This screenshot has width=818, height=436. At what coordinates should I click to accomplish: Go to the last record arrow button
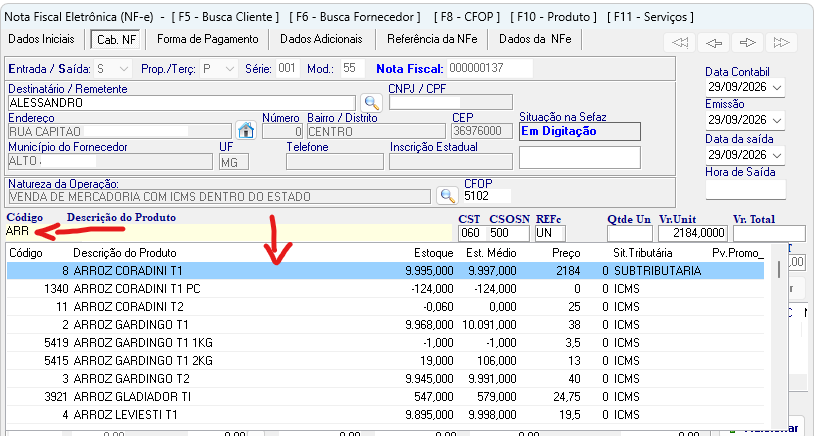[781, 42]
